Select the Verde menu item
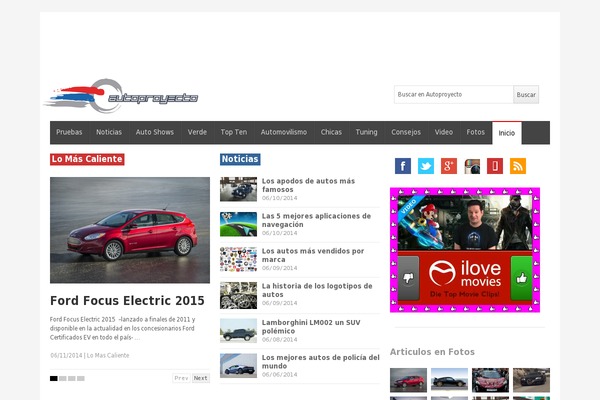The image size is (600, 400). [x=197, y=132]
